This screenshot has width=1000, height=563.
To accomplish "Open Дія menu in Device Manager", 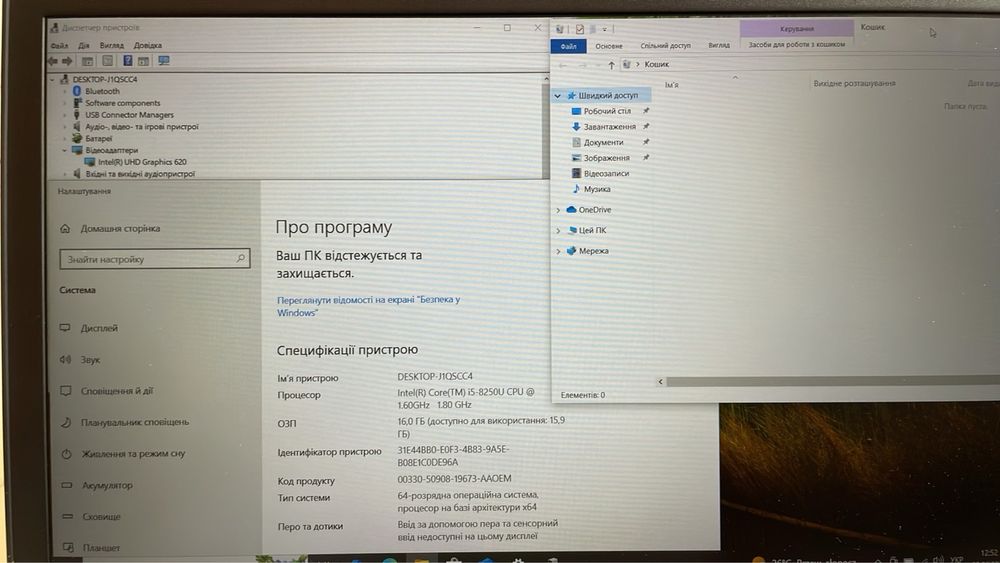I will click(x=84, y=46).
